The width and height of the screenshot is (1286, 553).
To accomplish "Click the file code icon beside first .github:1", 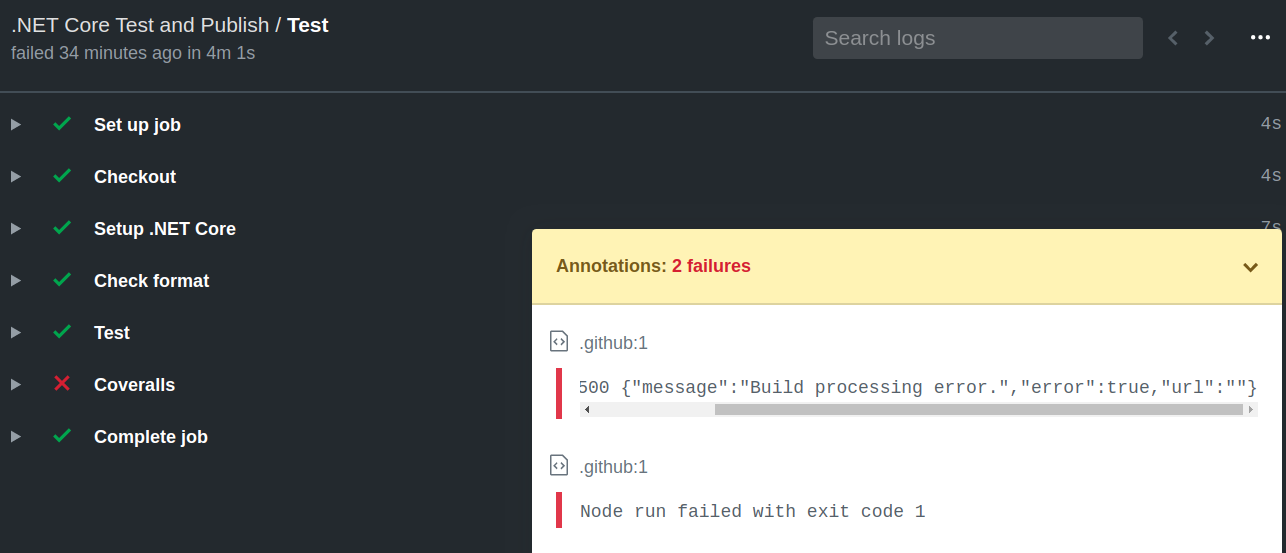I will point(559,342).
